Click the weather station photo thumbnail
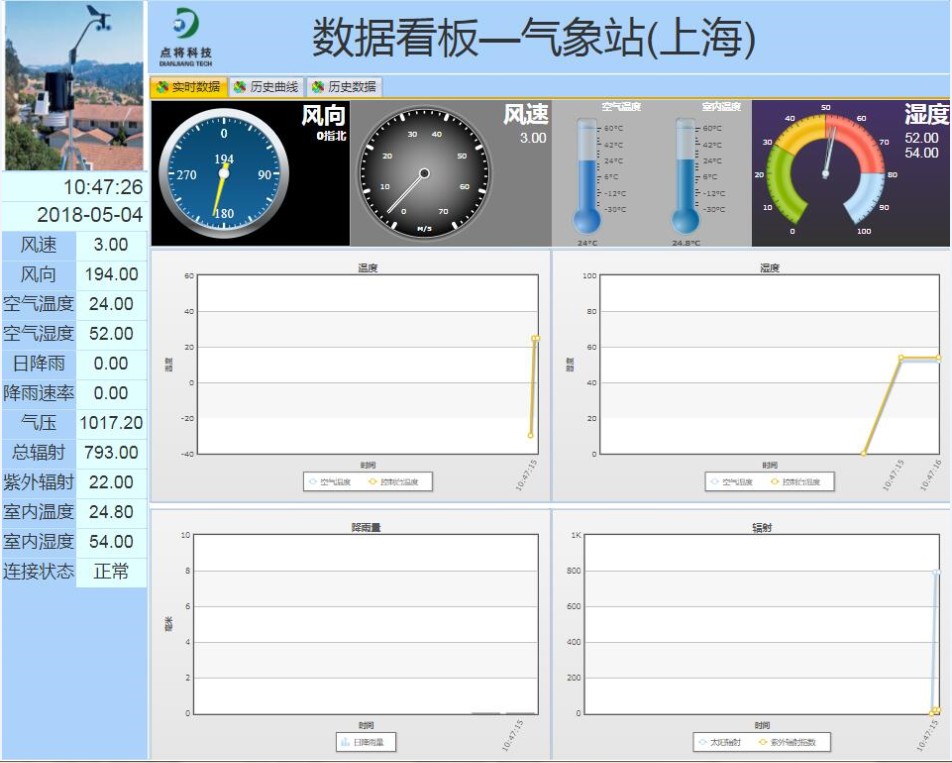 point(74,86)
